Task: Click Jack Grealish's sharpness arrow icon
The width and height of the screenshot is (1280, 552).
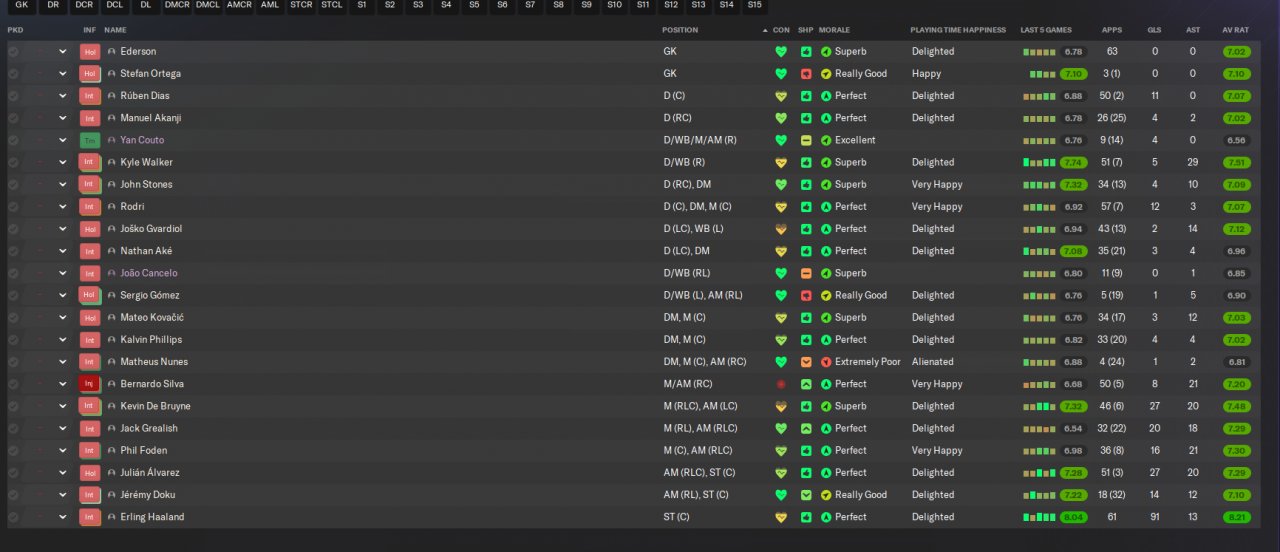Action: (x=806, y=428)
